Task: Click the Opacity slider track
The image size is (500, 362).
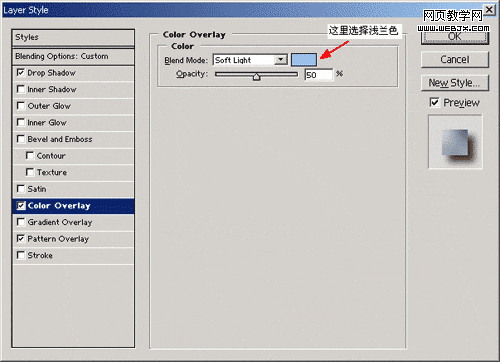Action: [256, 74]
